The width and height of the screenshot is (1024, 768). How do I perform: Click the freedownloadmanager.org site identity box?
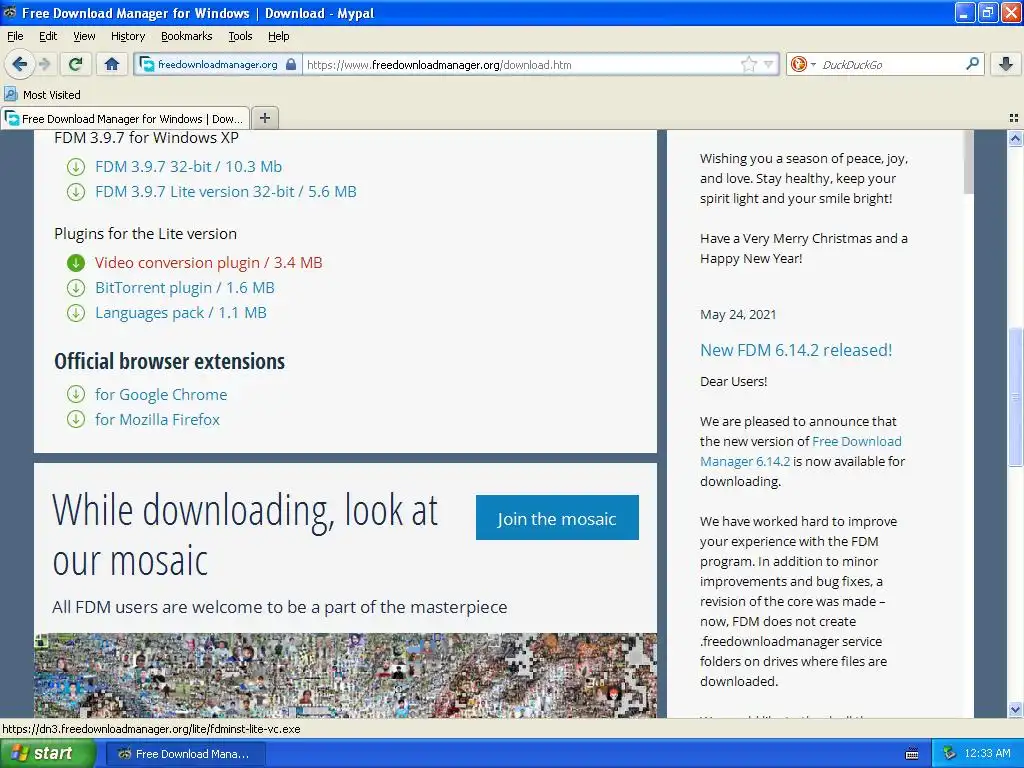point(217,65)
